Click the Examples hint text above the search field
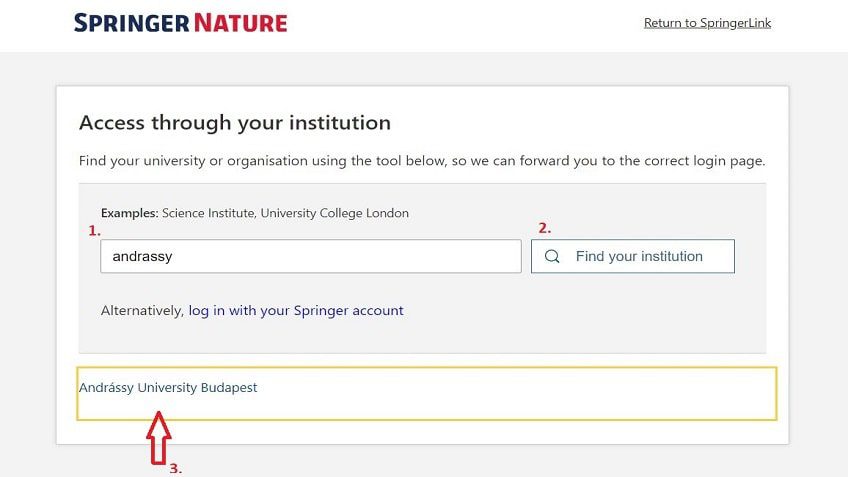 point(130,213)
